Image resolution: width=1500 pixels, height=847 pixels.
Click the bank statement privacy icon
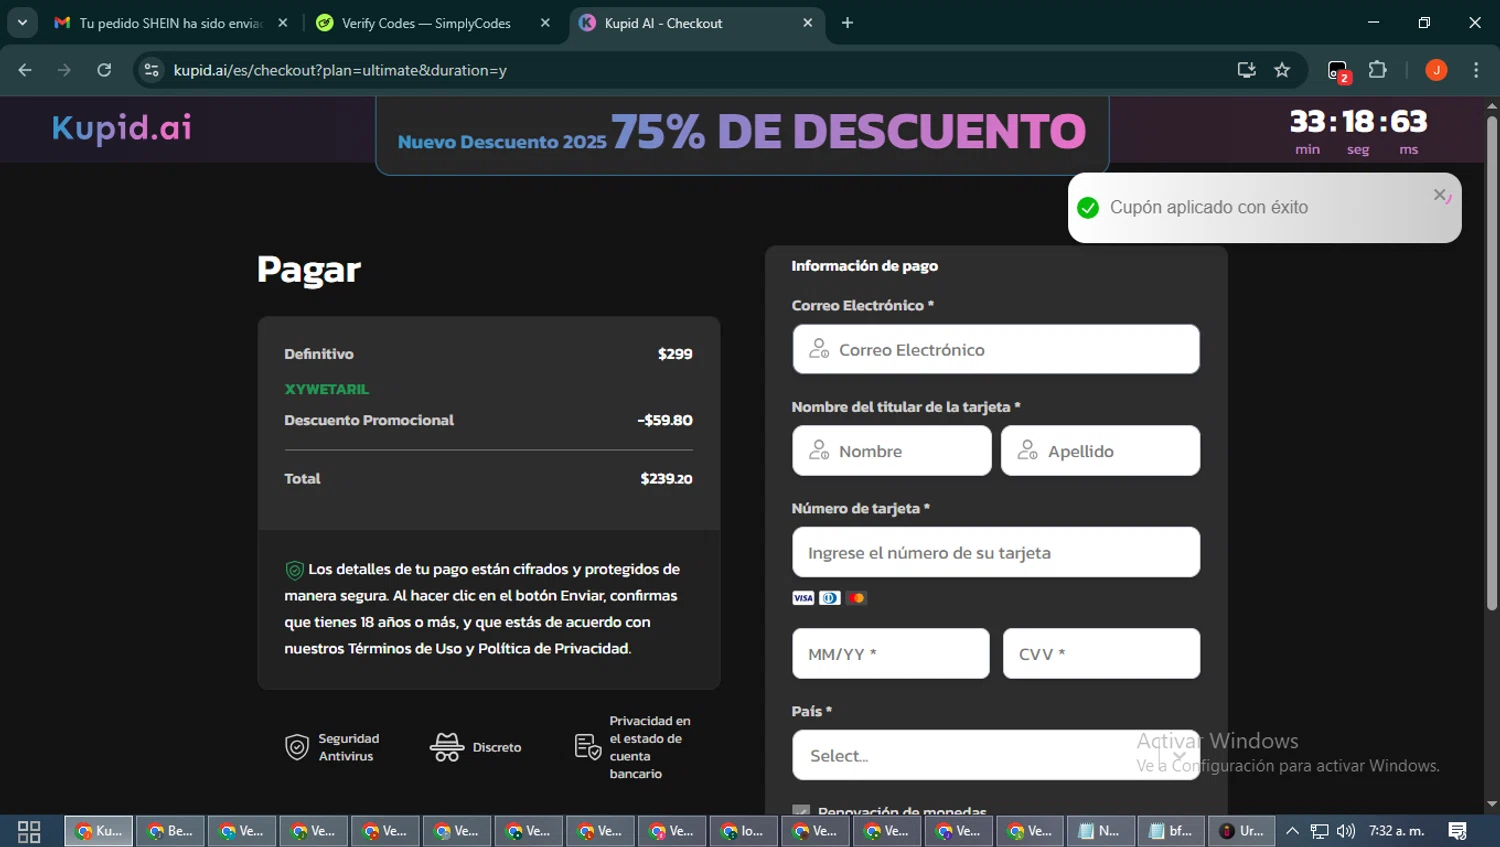[x=588, y=746]
